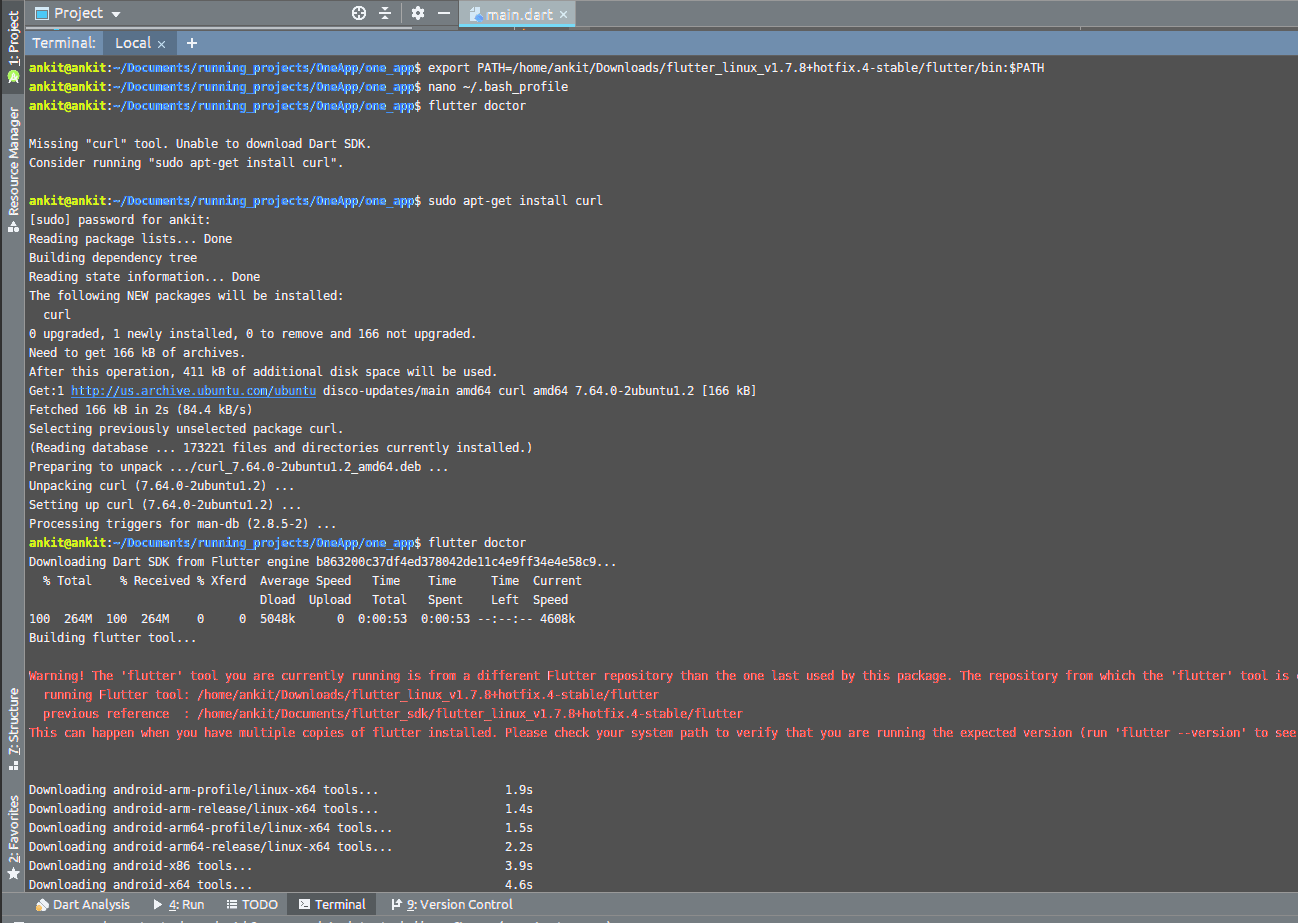The height and width of the screenshot is (923, 1298).
Task: Close the main.dart tab
Action: click(564, 15)
